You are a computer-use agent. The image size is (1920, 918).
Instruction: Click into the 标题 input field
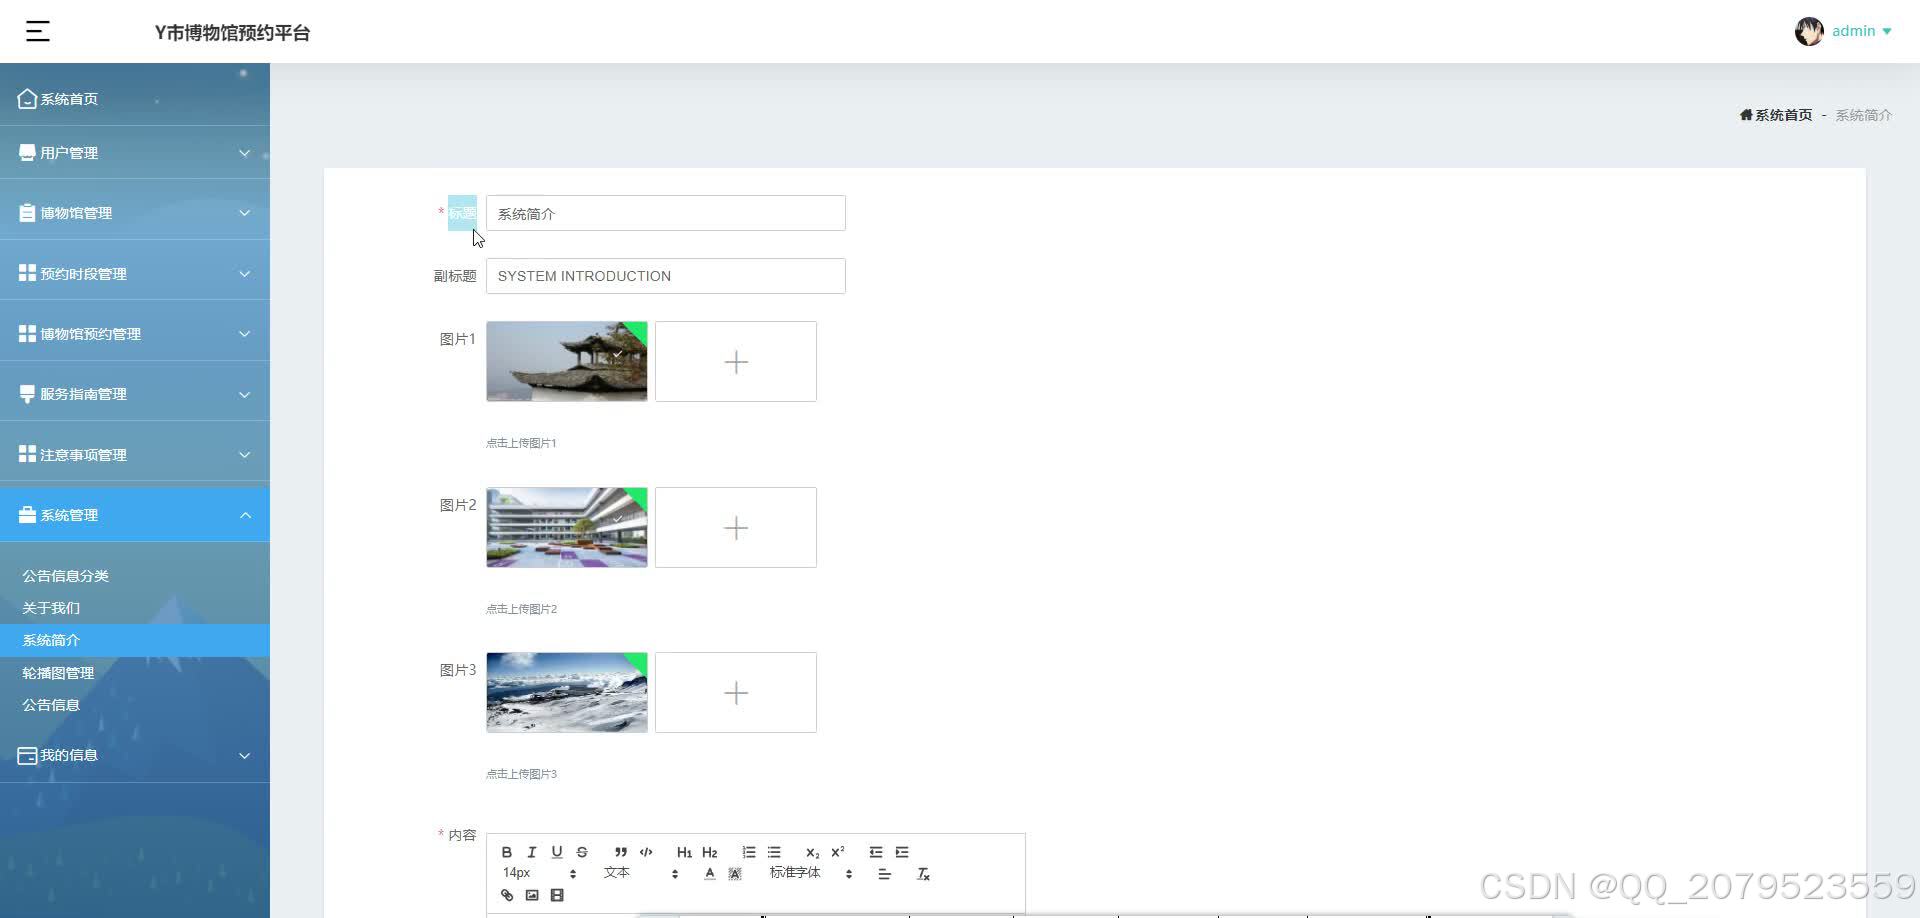tap(666, 213)
